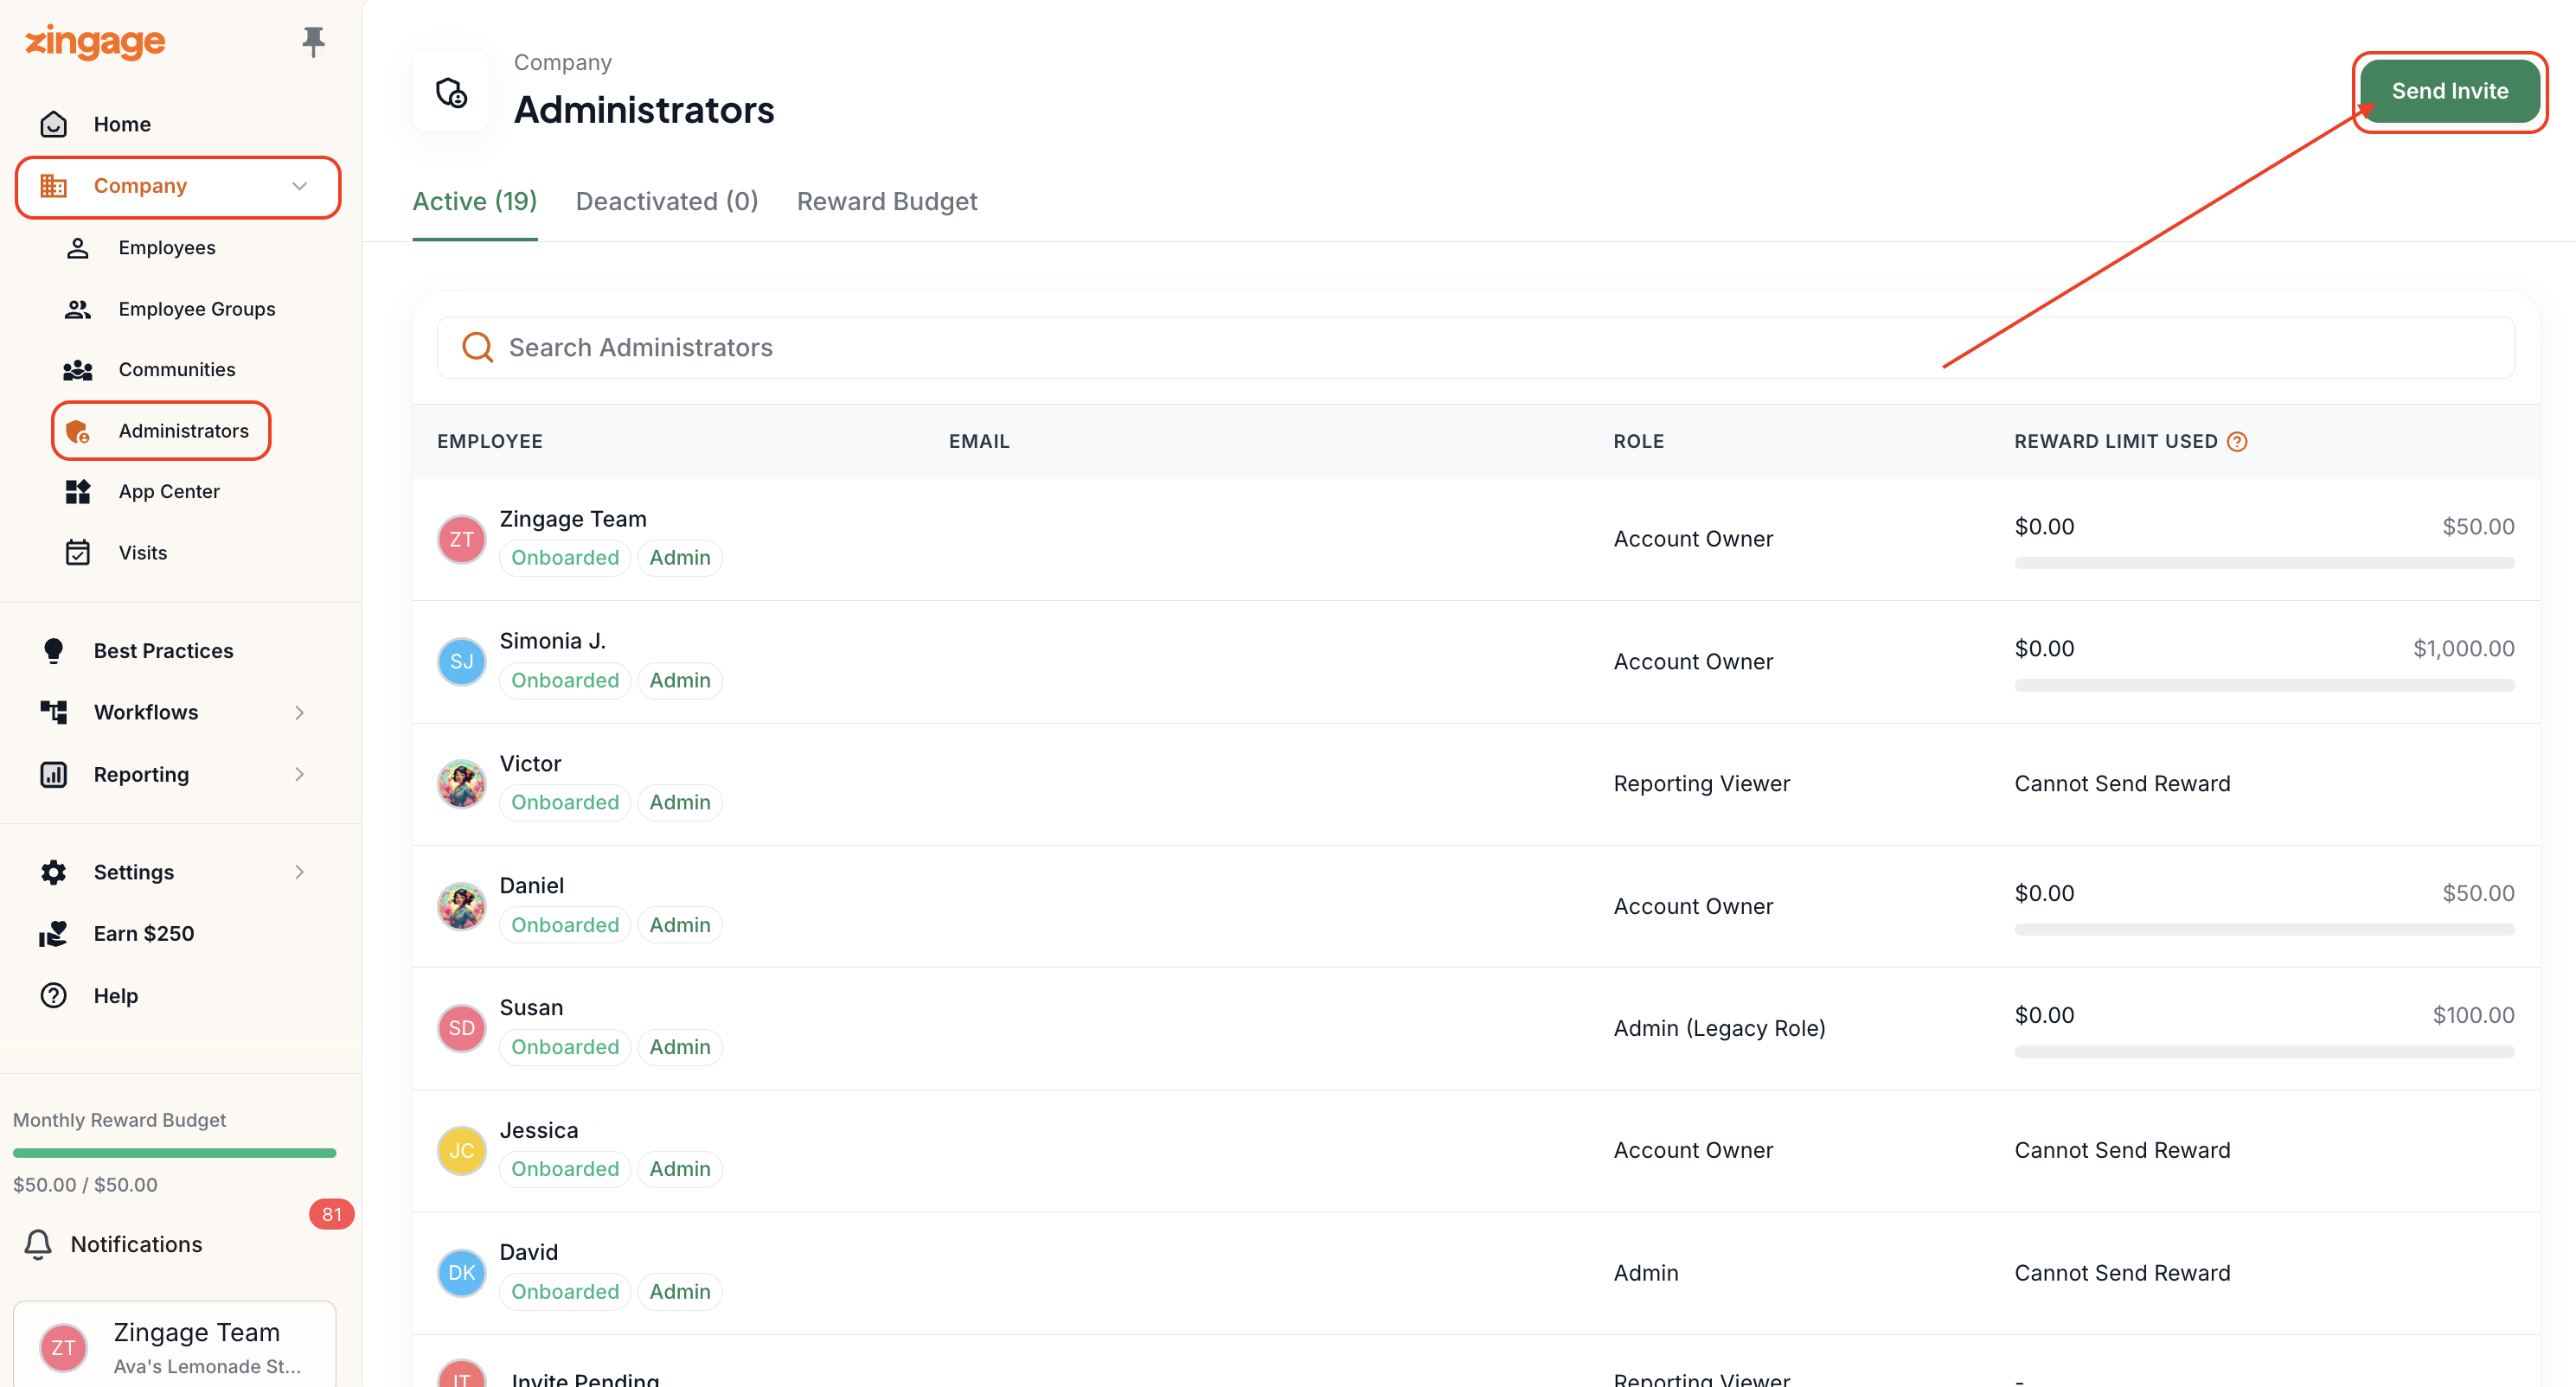
Task: Click David's "Cannot Send Reward" text
Action: click(2122, 1273)
